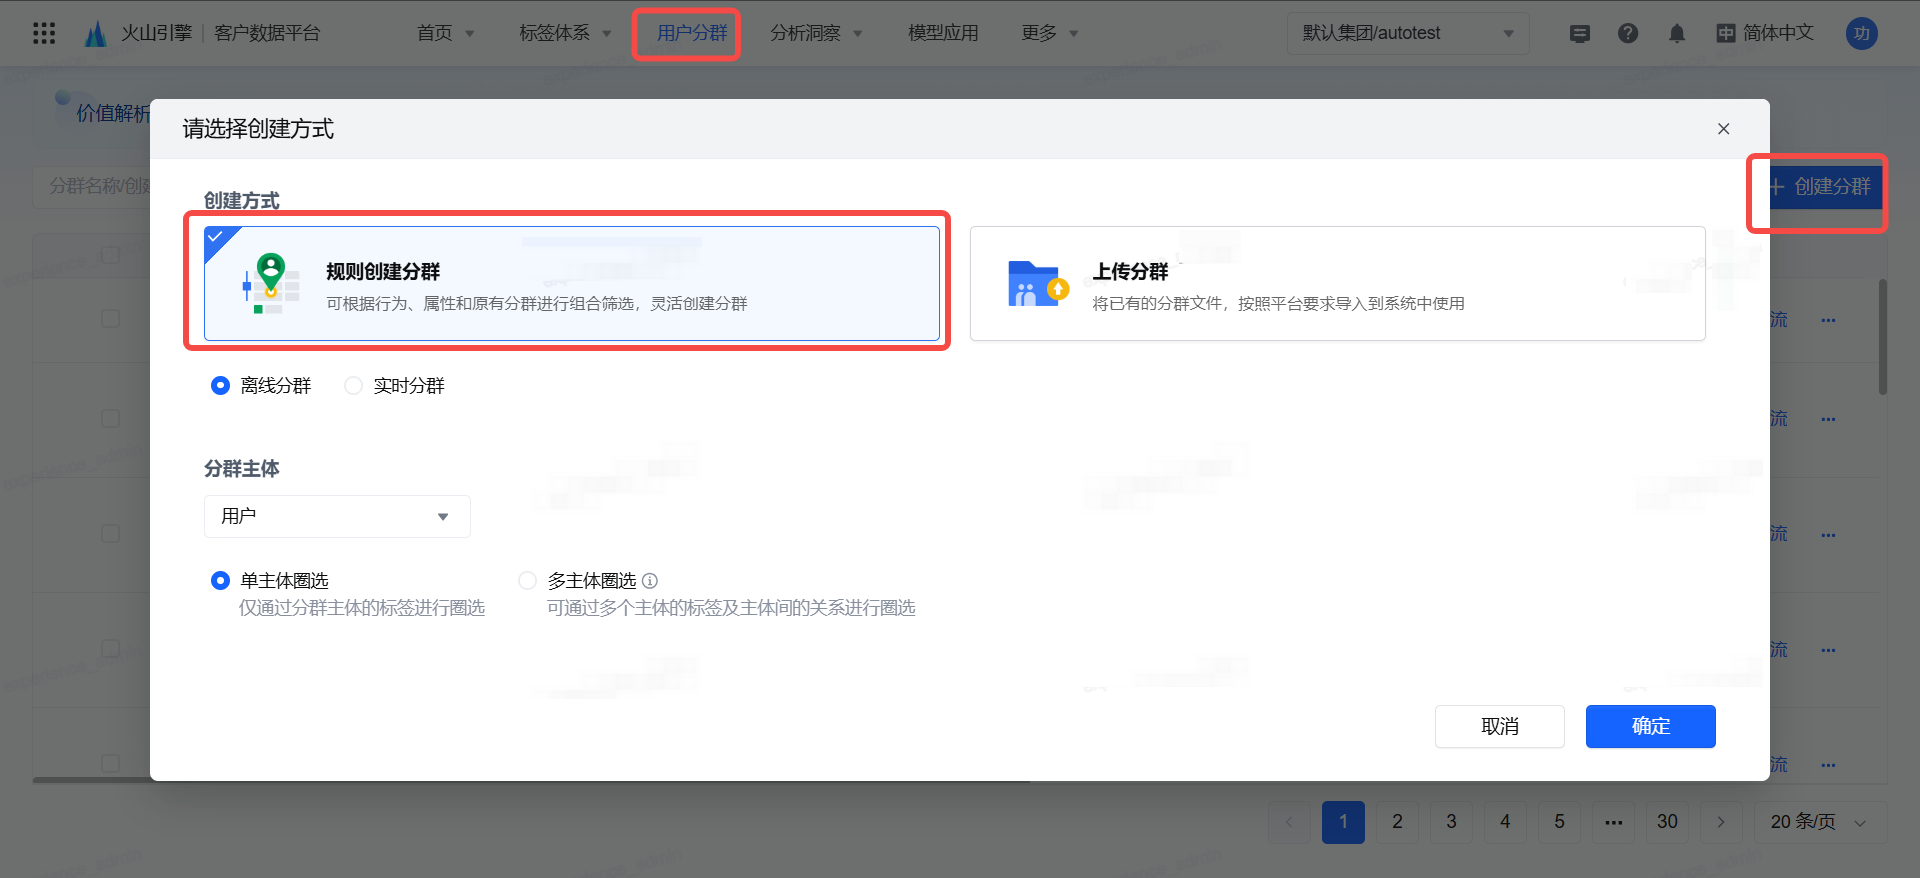The height and width of the screenshot is (878, 1920).
Task: Click the info icon beside 多主体圈选
Action: (x=650, y=581)
